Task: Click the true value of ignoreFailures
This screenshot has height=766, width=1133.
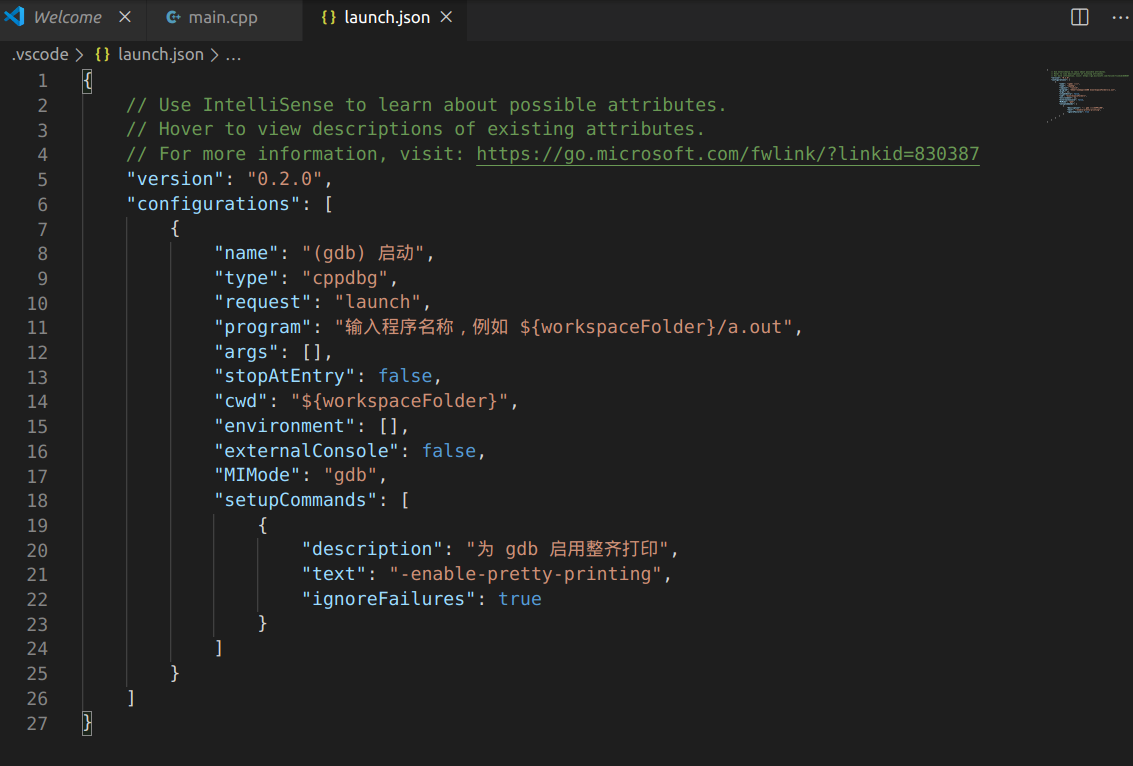Action: [519, 598]
